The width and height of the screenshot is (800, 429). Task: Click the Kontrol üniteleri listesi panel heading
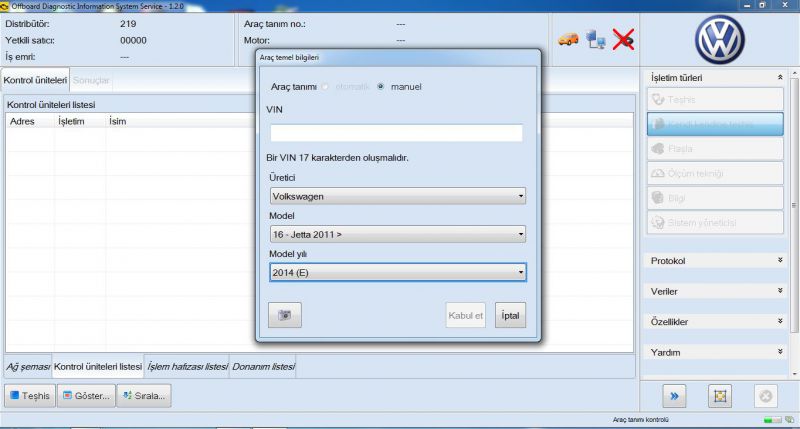click(51, 105)
